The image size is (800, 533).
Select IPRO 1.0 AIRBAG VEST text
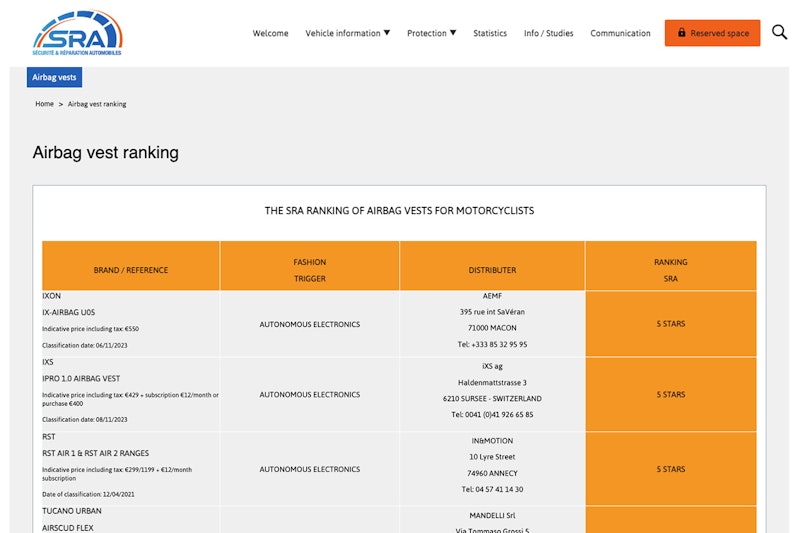[x=81, y=378]
